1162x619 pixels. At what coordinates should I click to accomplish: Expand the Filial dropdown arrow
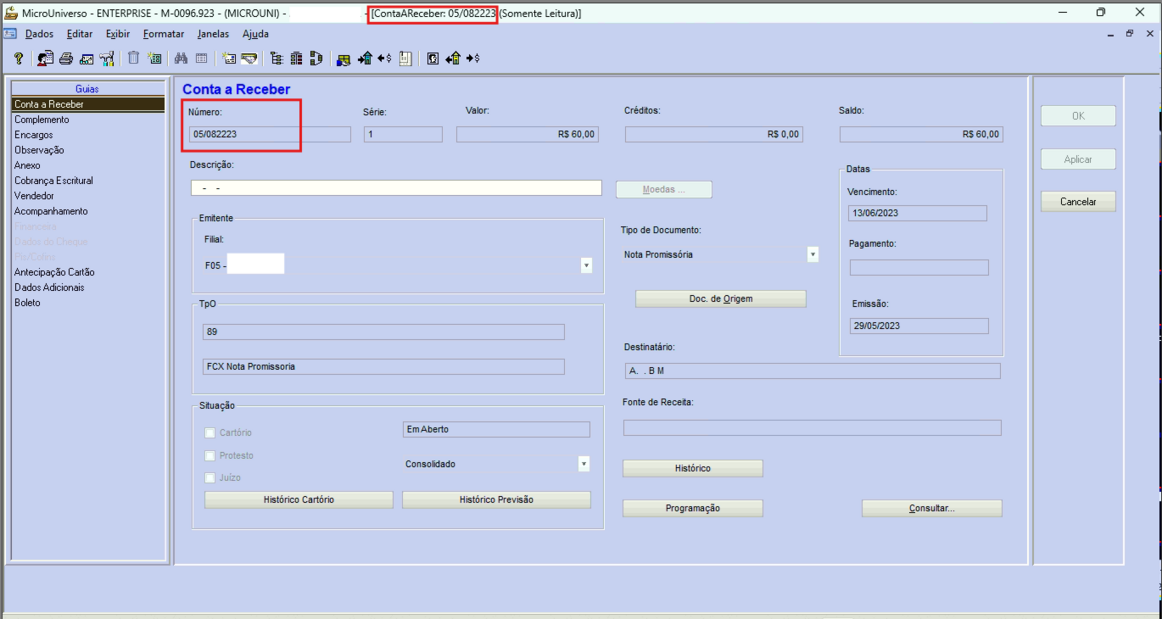pyautogui.click(x=586, y=265)
